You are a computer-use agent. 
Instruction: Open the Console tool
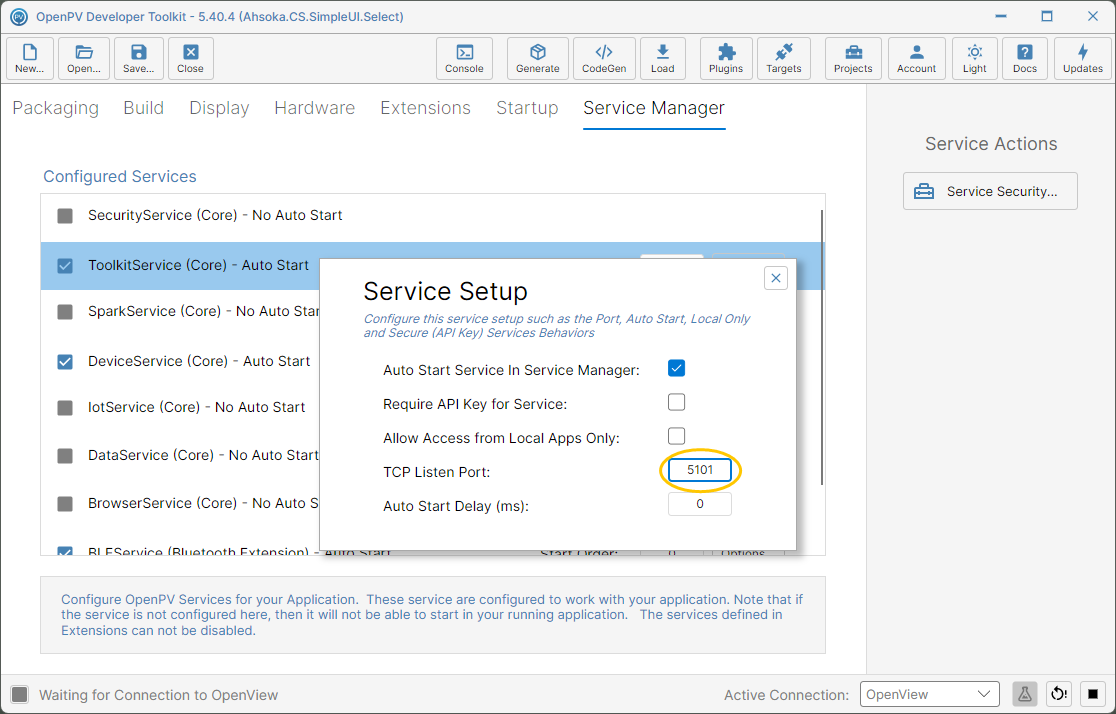(x=464, y=58)
